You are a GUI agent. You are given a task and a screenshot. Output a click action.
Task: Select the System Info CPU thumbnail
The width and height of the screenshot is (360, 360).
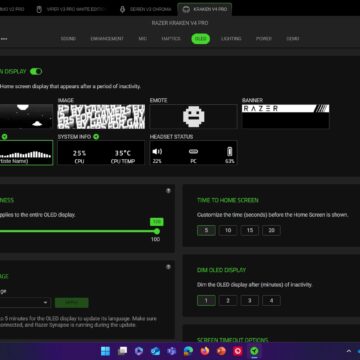101,153
